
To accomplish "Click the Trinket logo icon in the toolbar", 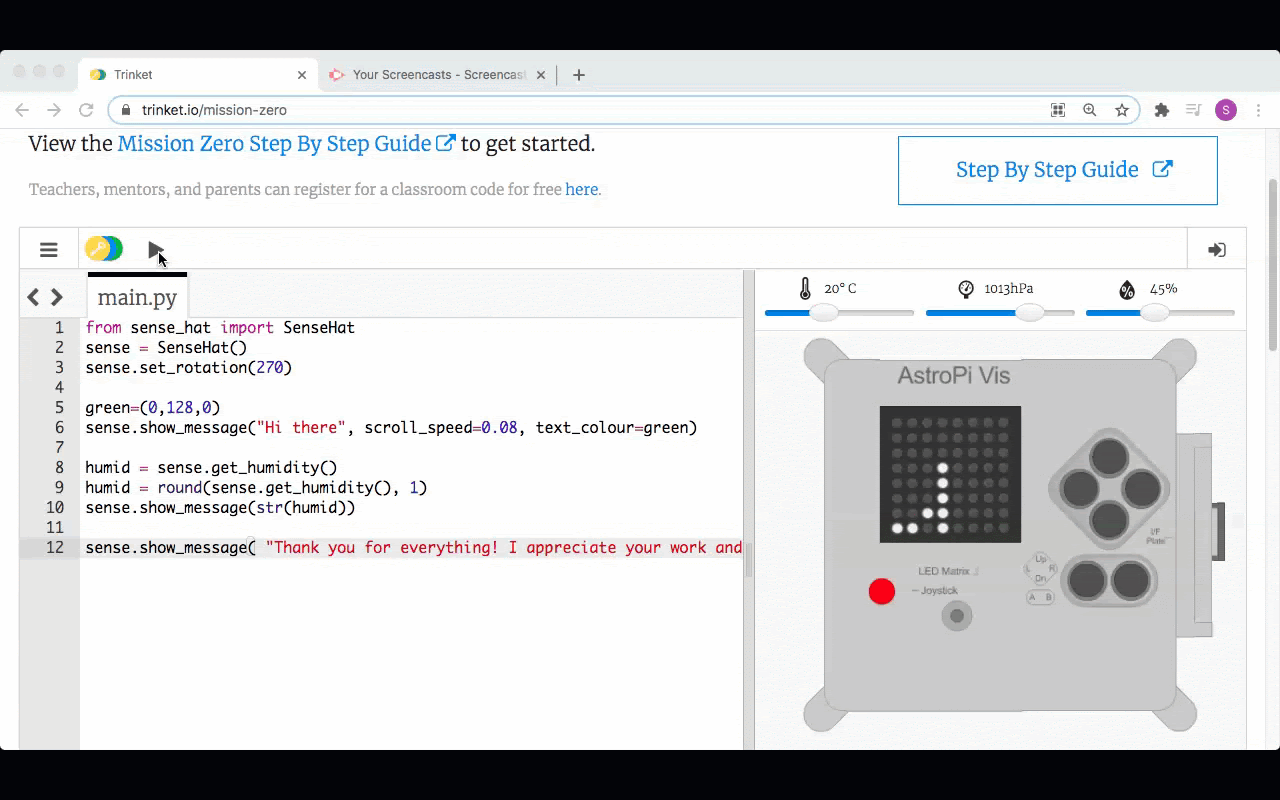I will coord(104,249).
